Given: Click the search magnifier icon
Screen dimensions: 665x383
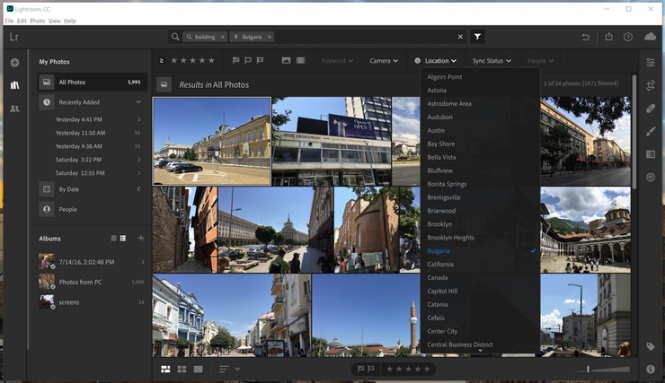Looking at the screenshot, I should click(175, 37).
